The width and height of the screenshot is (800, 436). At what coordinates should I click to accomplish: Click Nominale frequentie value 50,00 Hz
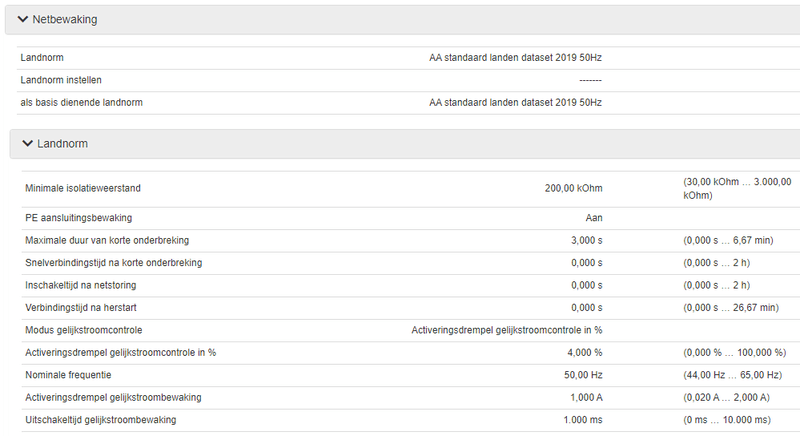pos(582,375)
